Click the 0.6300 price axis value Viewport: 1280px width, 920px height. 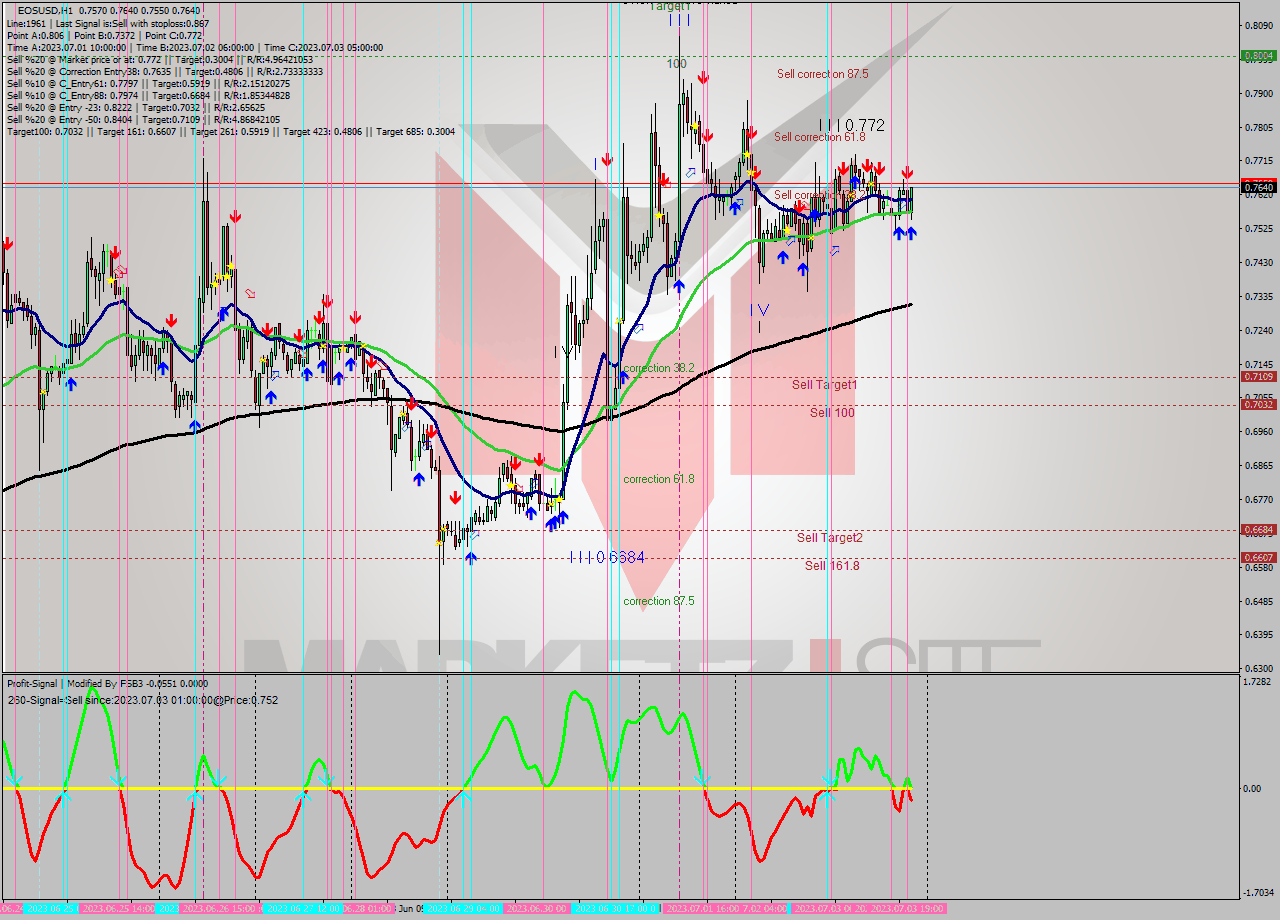1258,668
